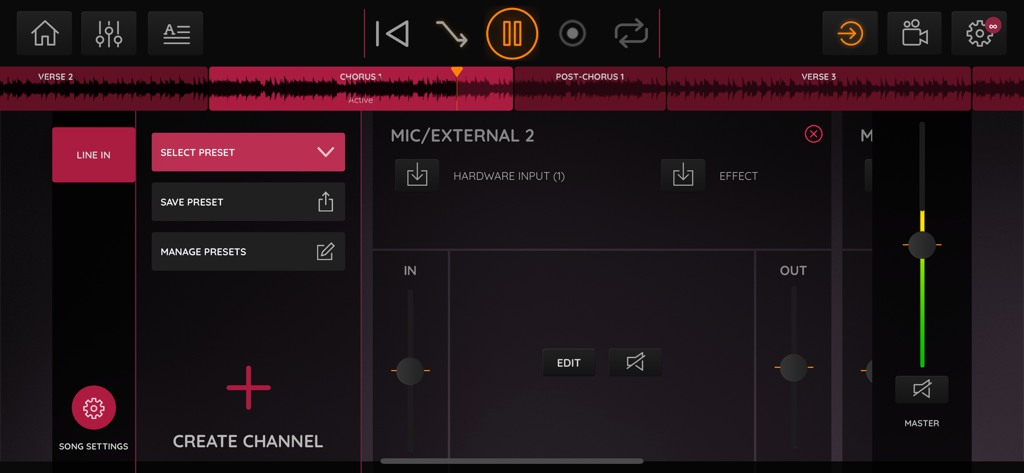Click the Master volume slider knob
Viewport: 1024px width, 473px height.
point(922,245)
